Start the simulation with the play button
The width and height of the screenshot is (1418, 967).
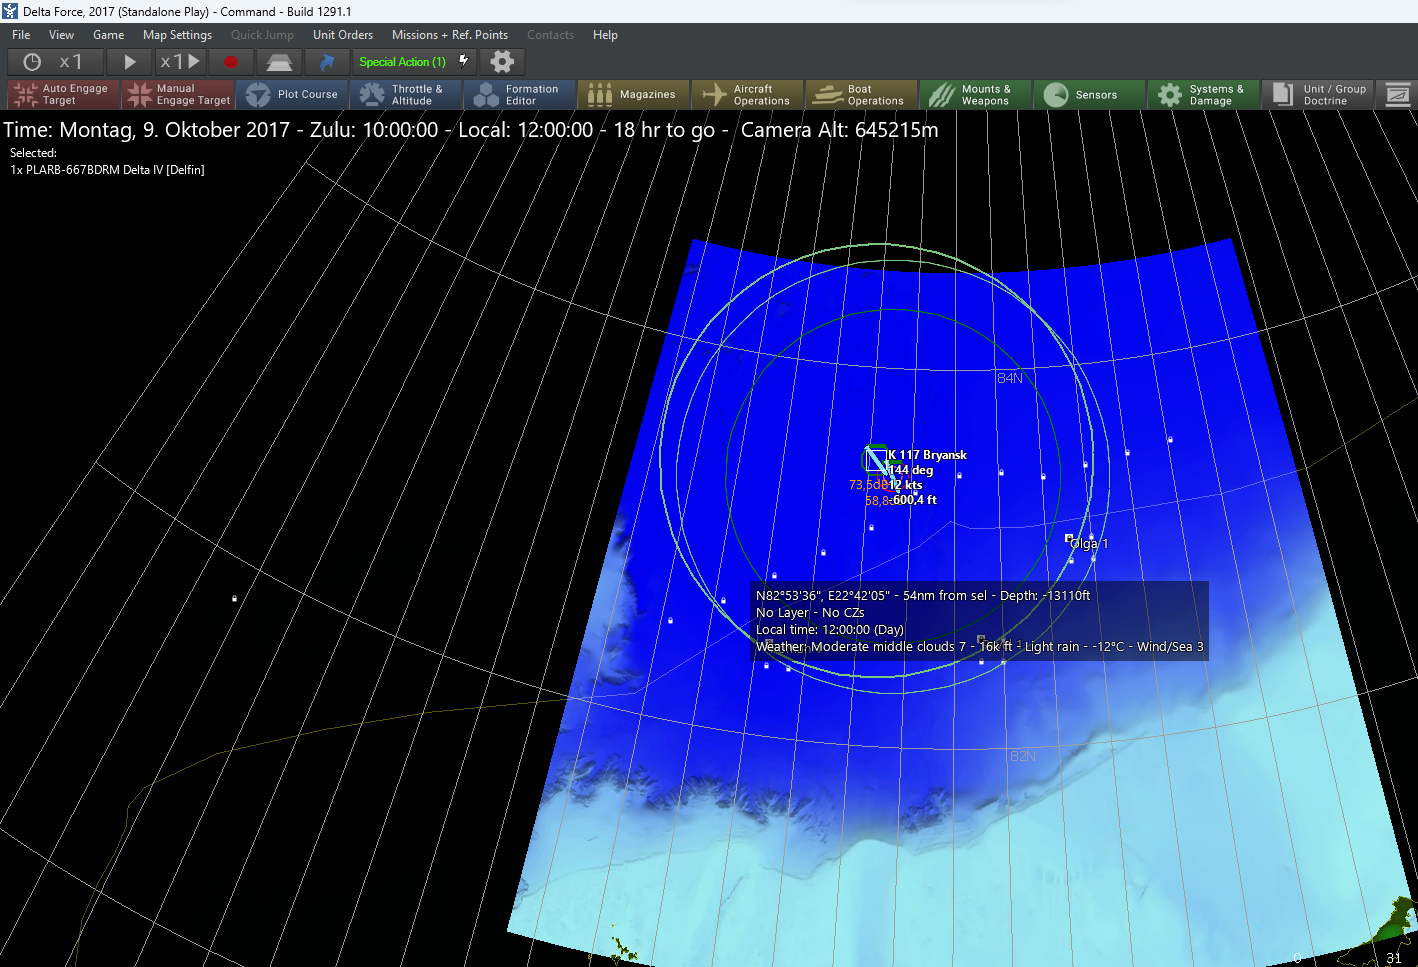tap(129, 62)
